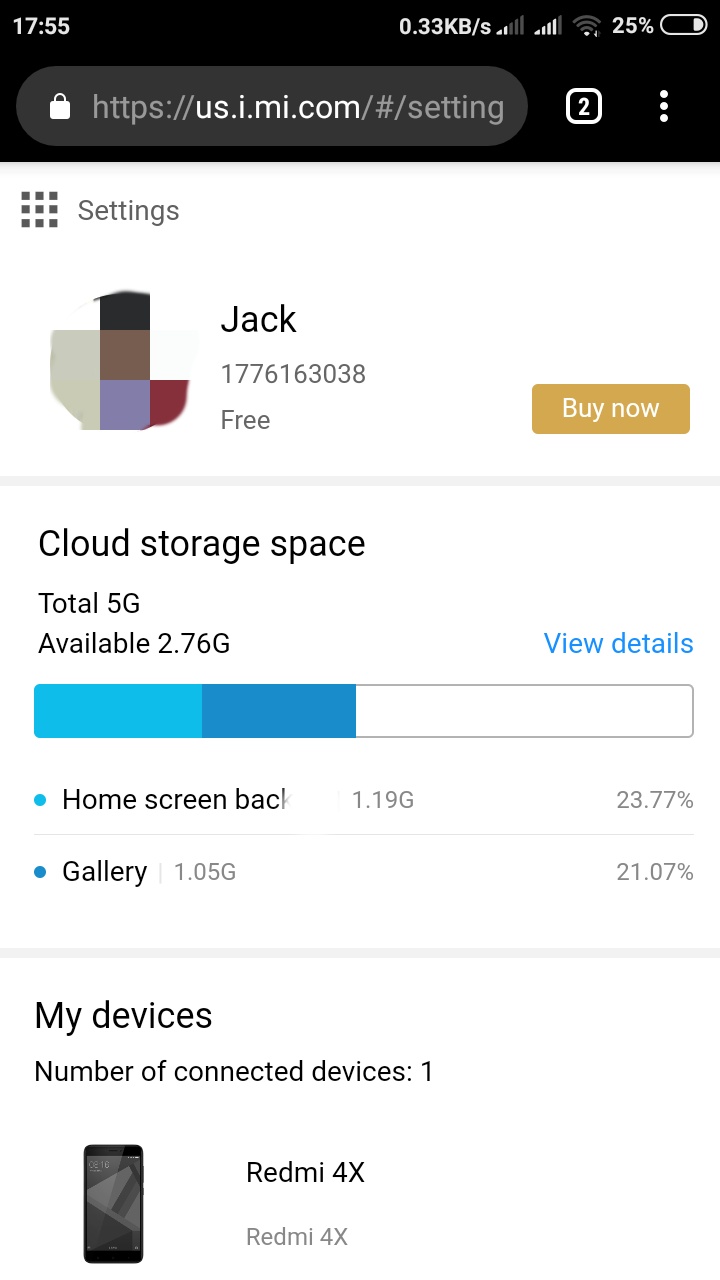Select the Gallery storage row
The width and height of the screenshot is (720, 1280).
[x=363, y=872]
